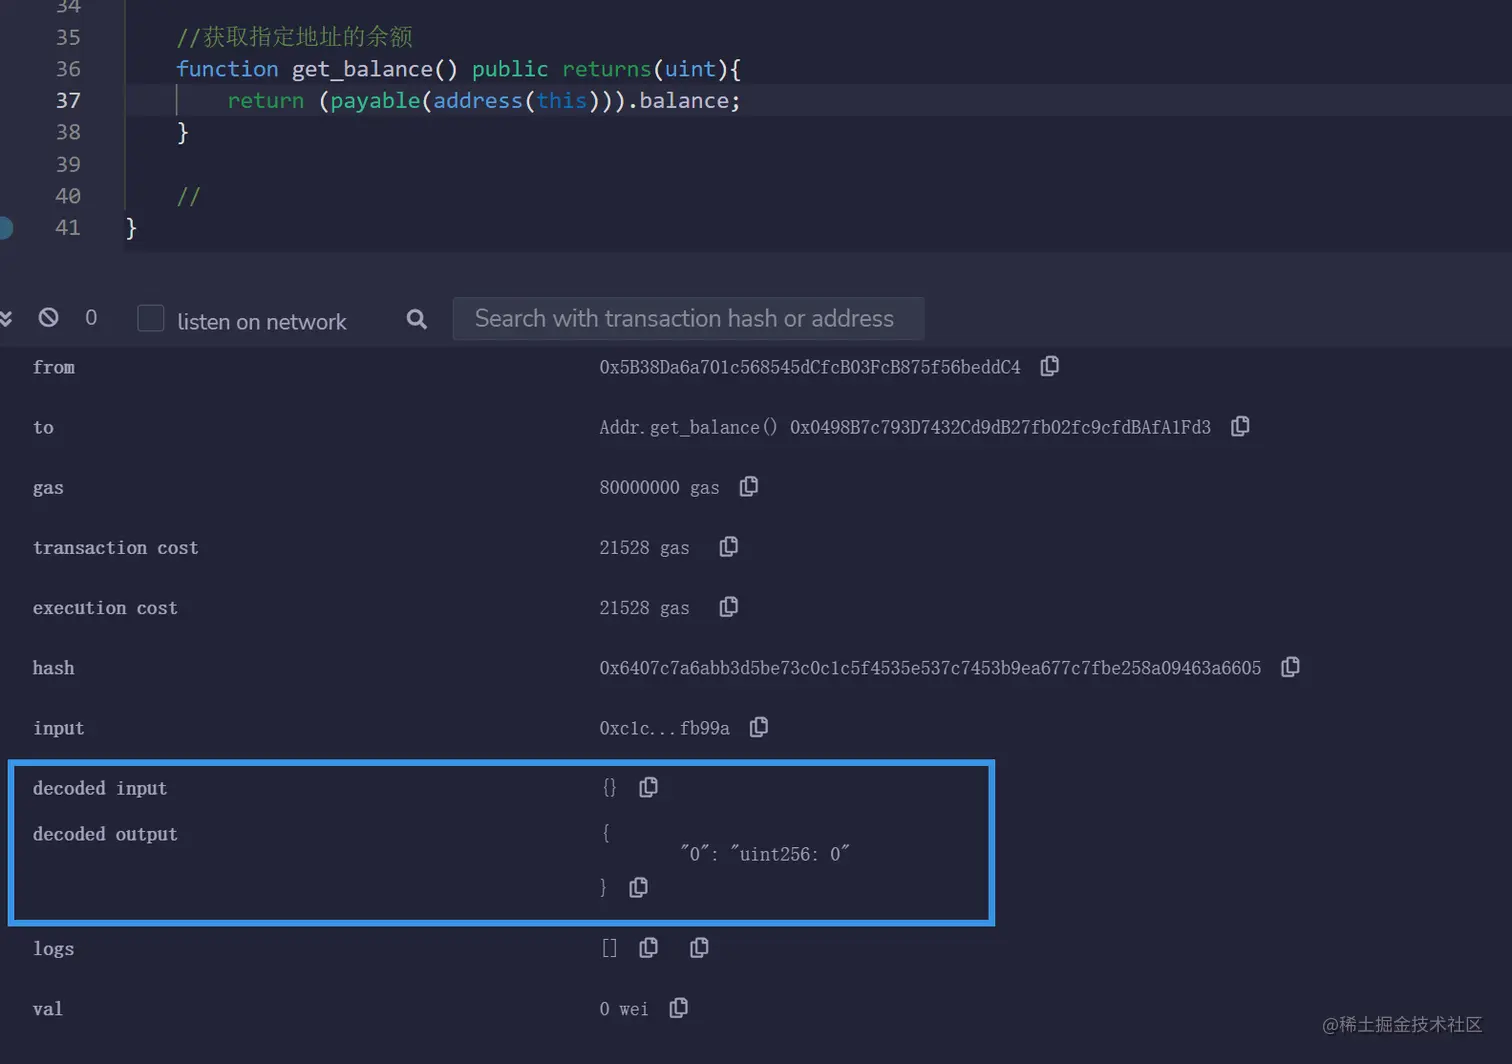The height and width of the screenshot is (1064, 1512).
Task: Click the 21528 gas execution cost value
Action: (644, 608)
